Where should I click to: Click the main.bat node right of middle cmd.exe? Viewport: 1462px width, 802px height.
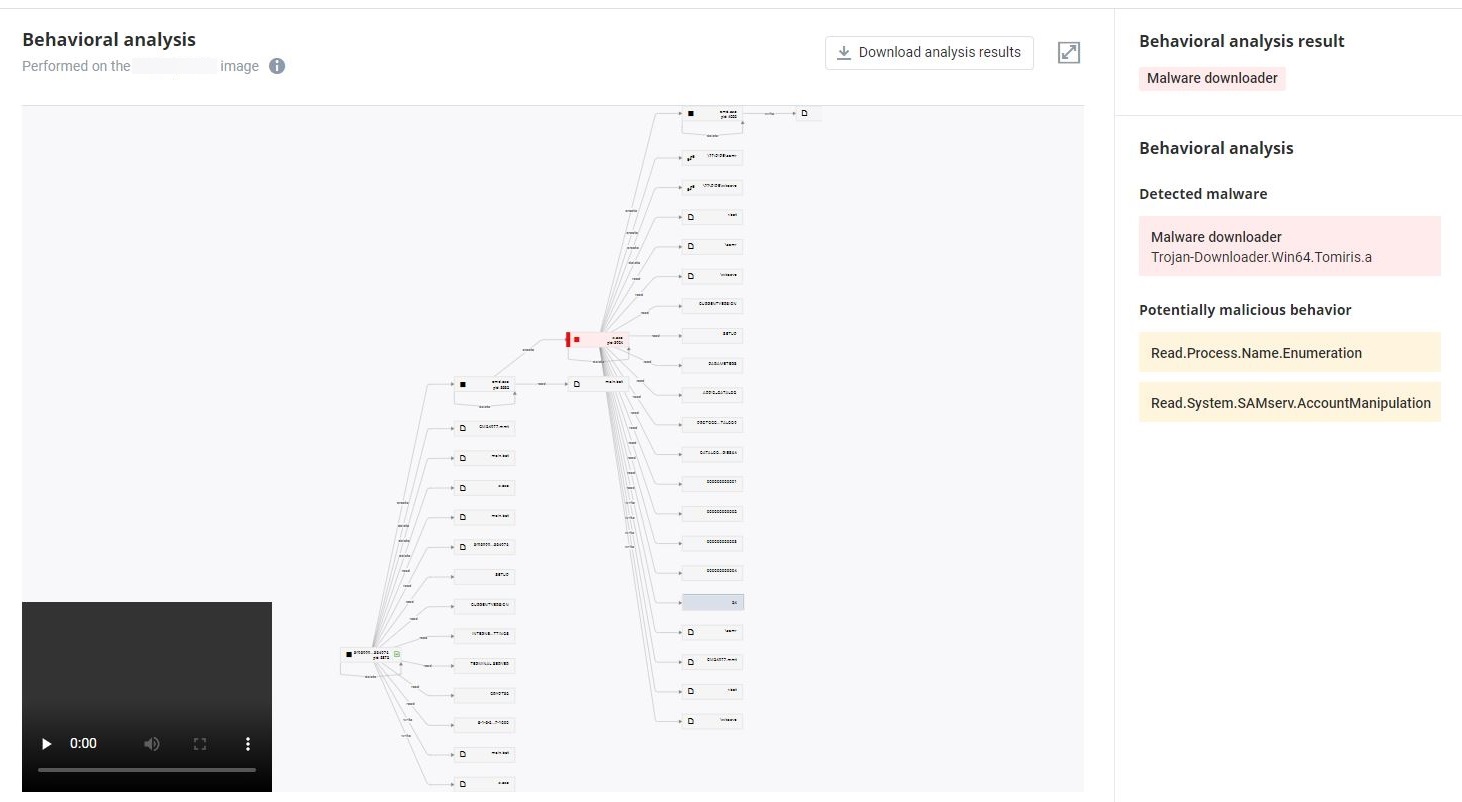[598, 383]
